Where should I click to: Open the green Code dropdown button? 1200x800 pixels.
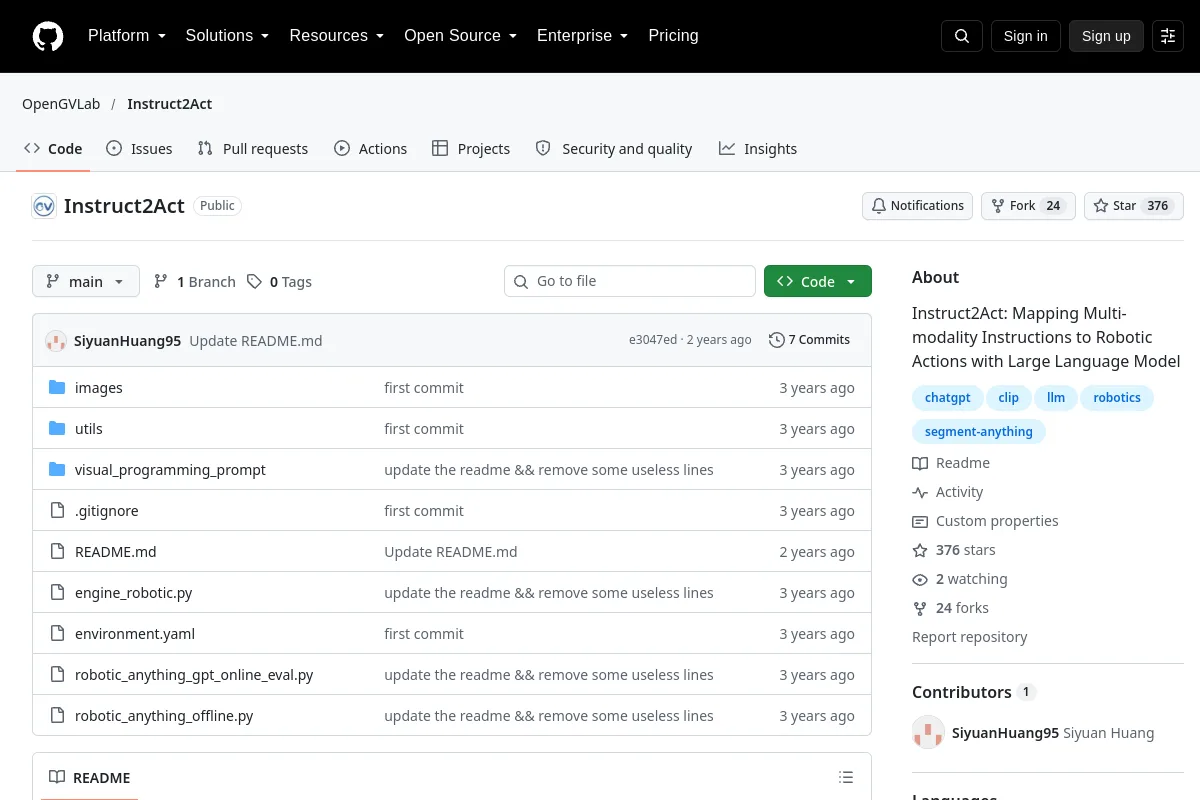(x=818, y=282)
